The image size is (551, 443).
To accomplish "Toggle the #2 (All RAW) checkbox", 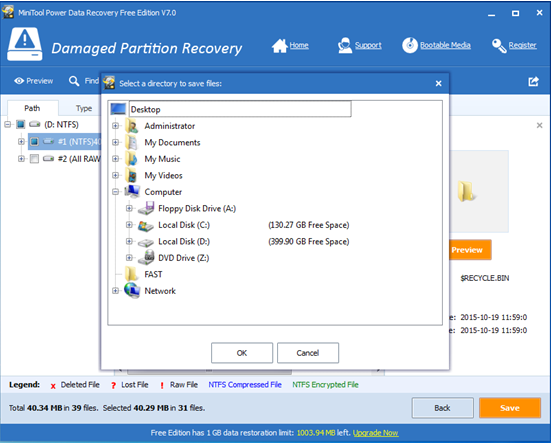I will pyautogui.click(x=34, y=159).
